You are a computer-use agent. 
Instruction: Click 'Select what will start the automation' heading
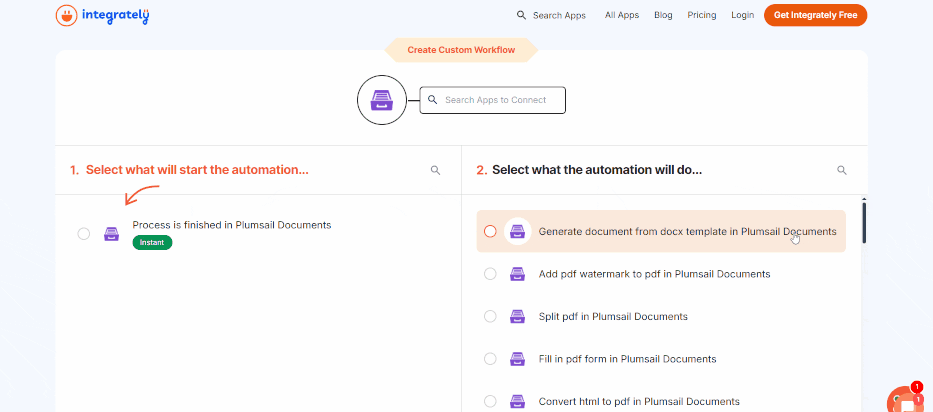pos(197,170)
